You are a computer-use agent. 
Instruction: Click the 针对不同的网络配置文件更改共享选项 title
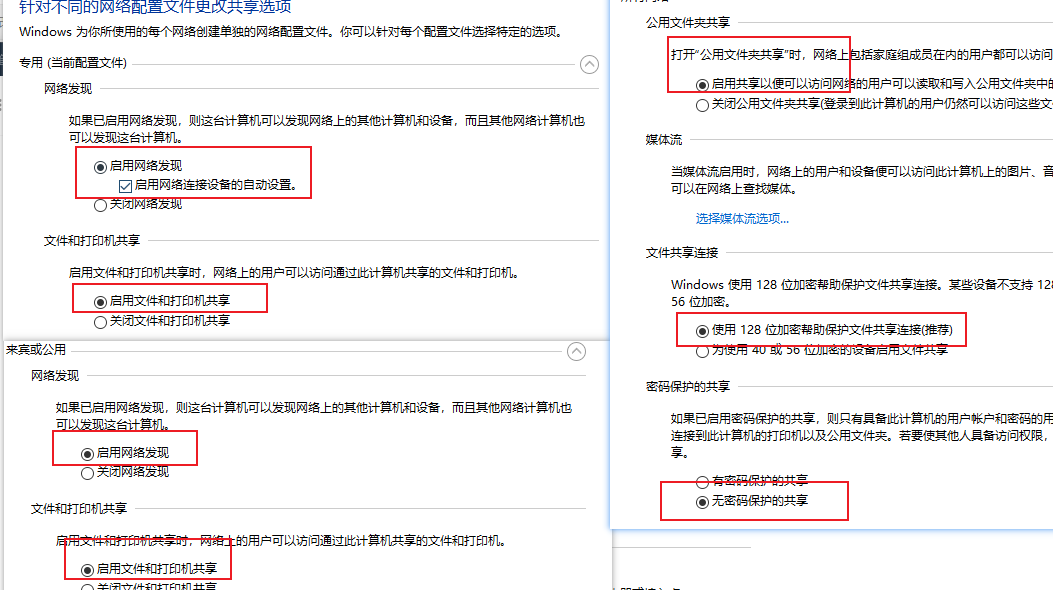(x=155, y=7)
